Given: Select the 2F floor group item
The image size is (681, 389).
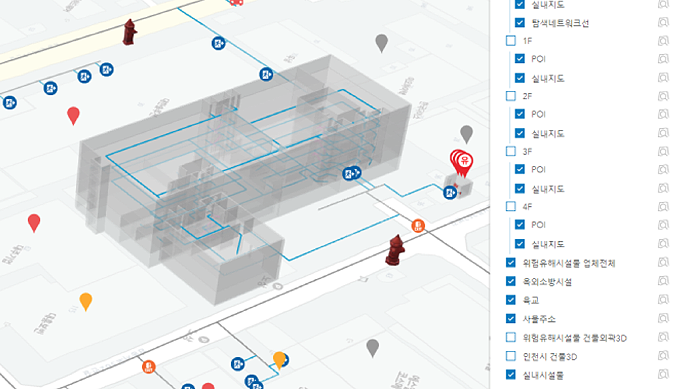Looking at the screenshot, I should pyautogui.click(x=527, y=96).
